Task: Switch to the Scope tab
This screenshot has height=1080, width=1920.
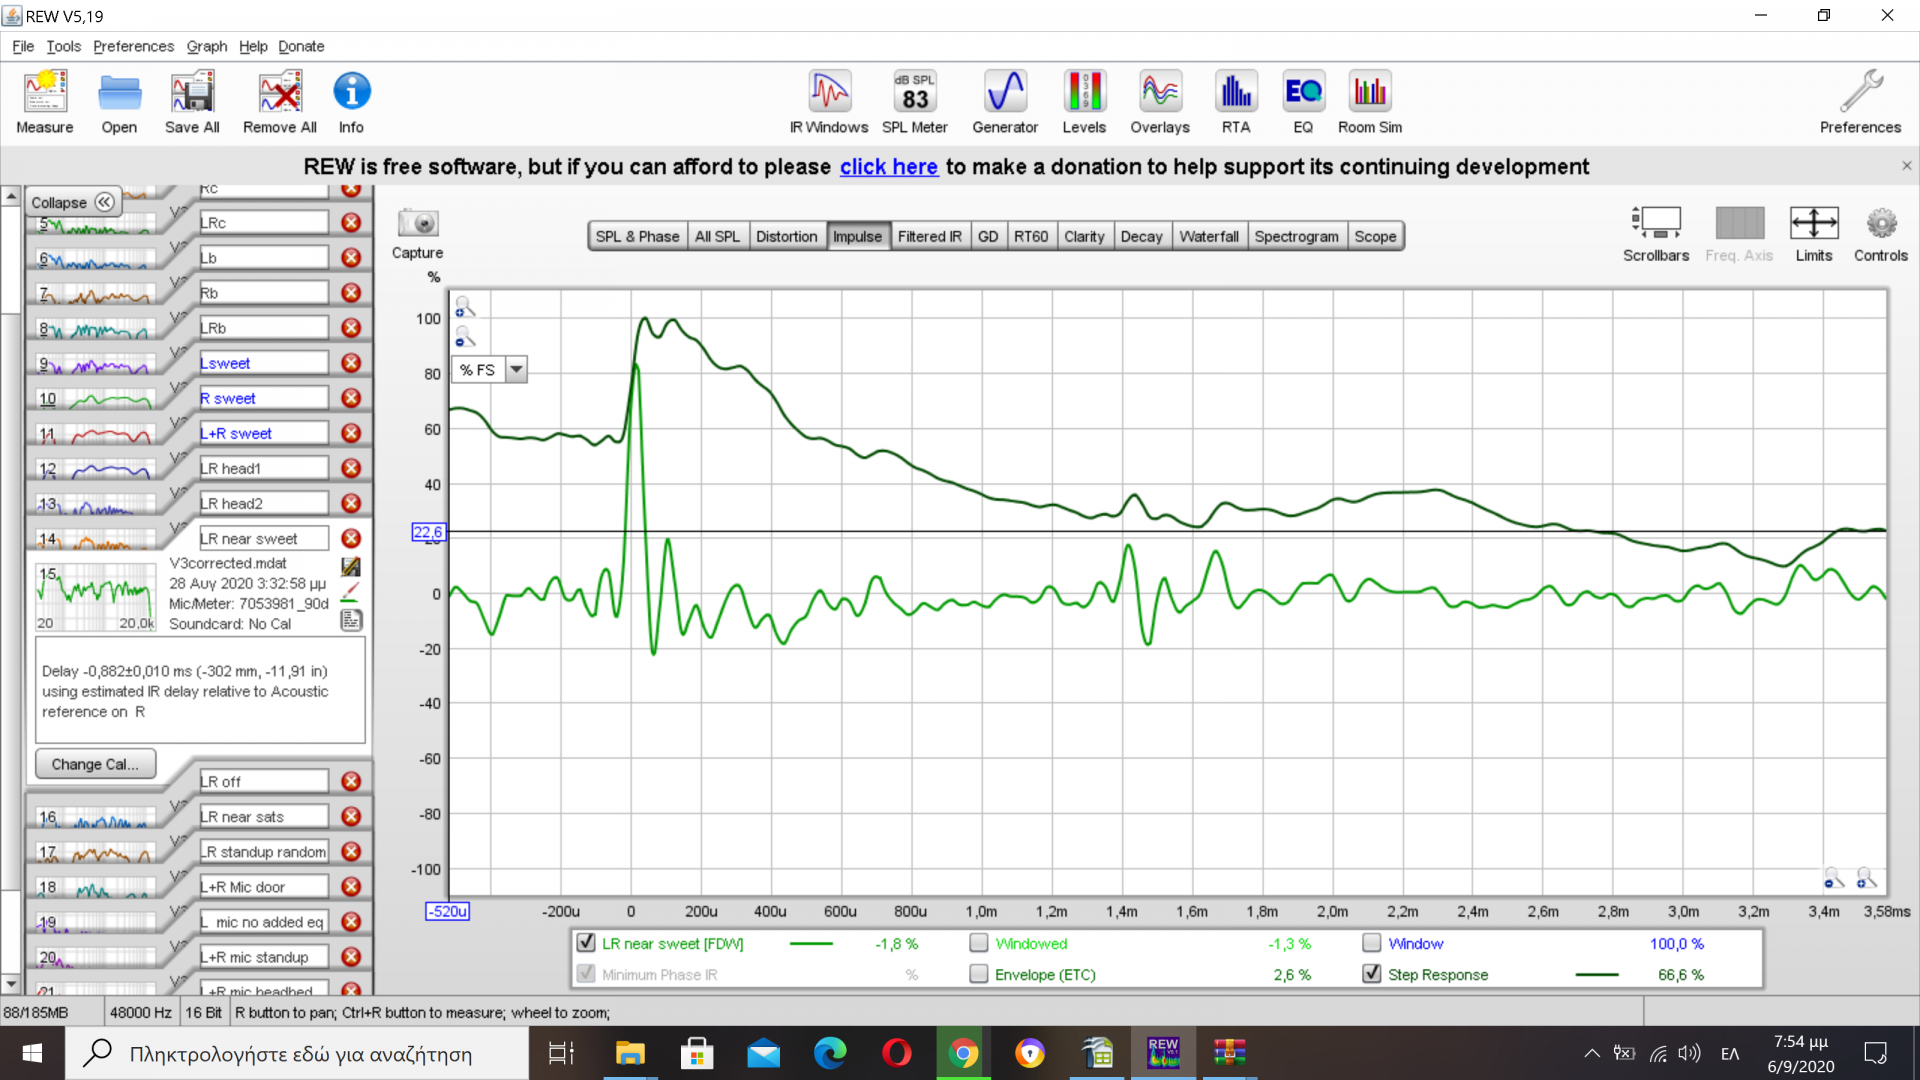Action: (x=1375, y=236)
